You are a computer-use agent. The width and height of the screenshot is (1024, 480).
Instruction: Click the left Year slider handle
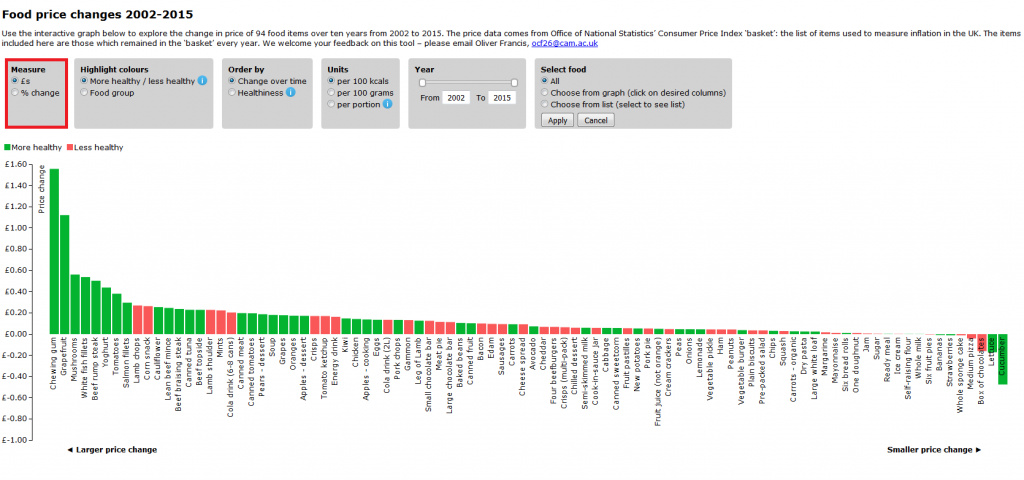(422, 83)
